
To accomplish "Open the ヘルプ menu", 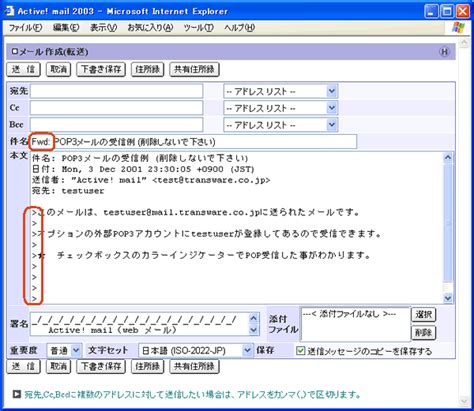I will (239, 28).
